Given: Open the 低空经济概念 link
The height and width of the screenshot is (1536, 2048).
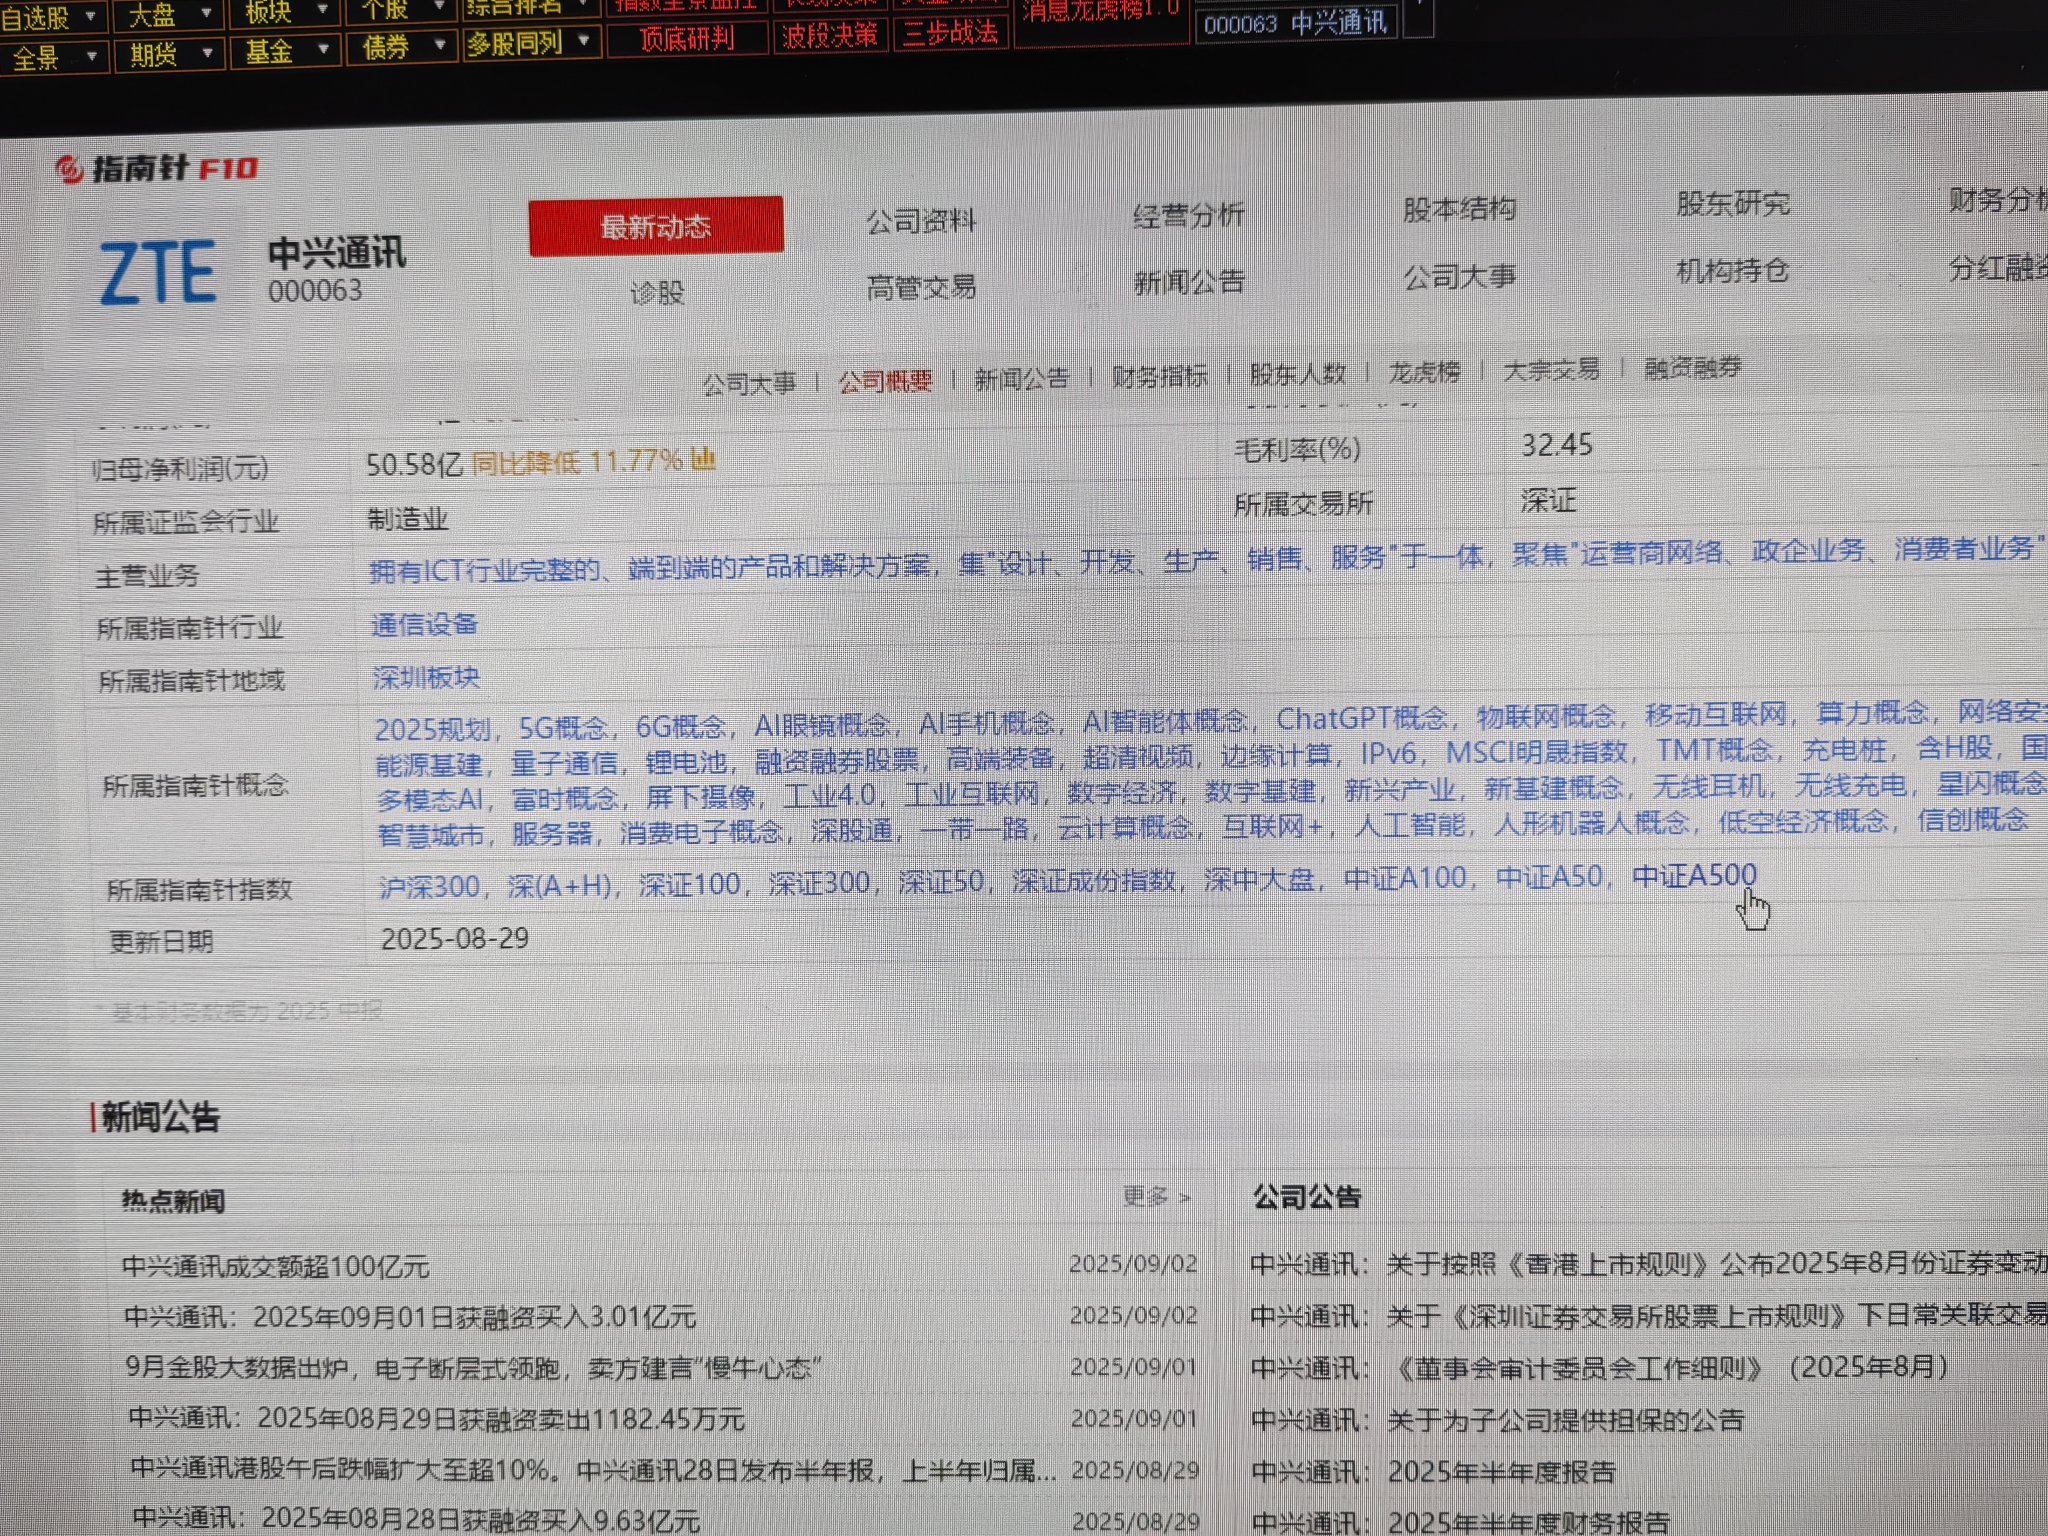Looking at the screenshot, I should pyautogui.click(x=1803, y=822).
